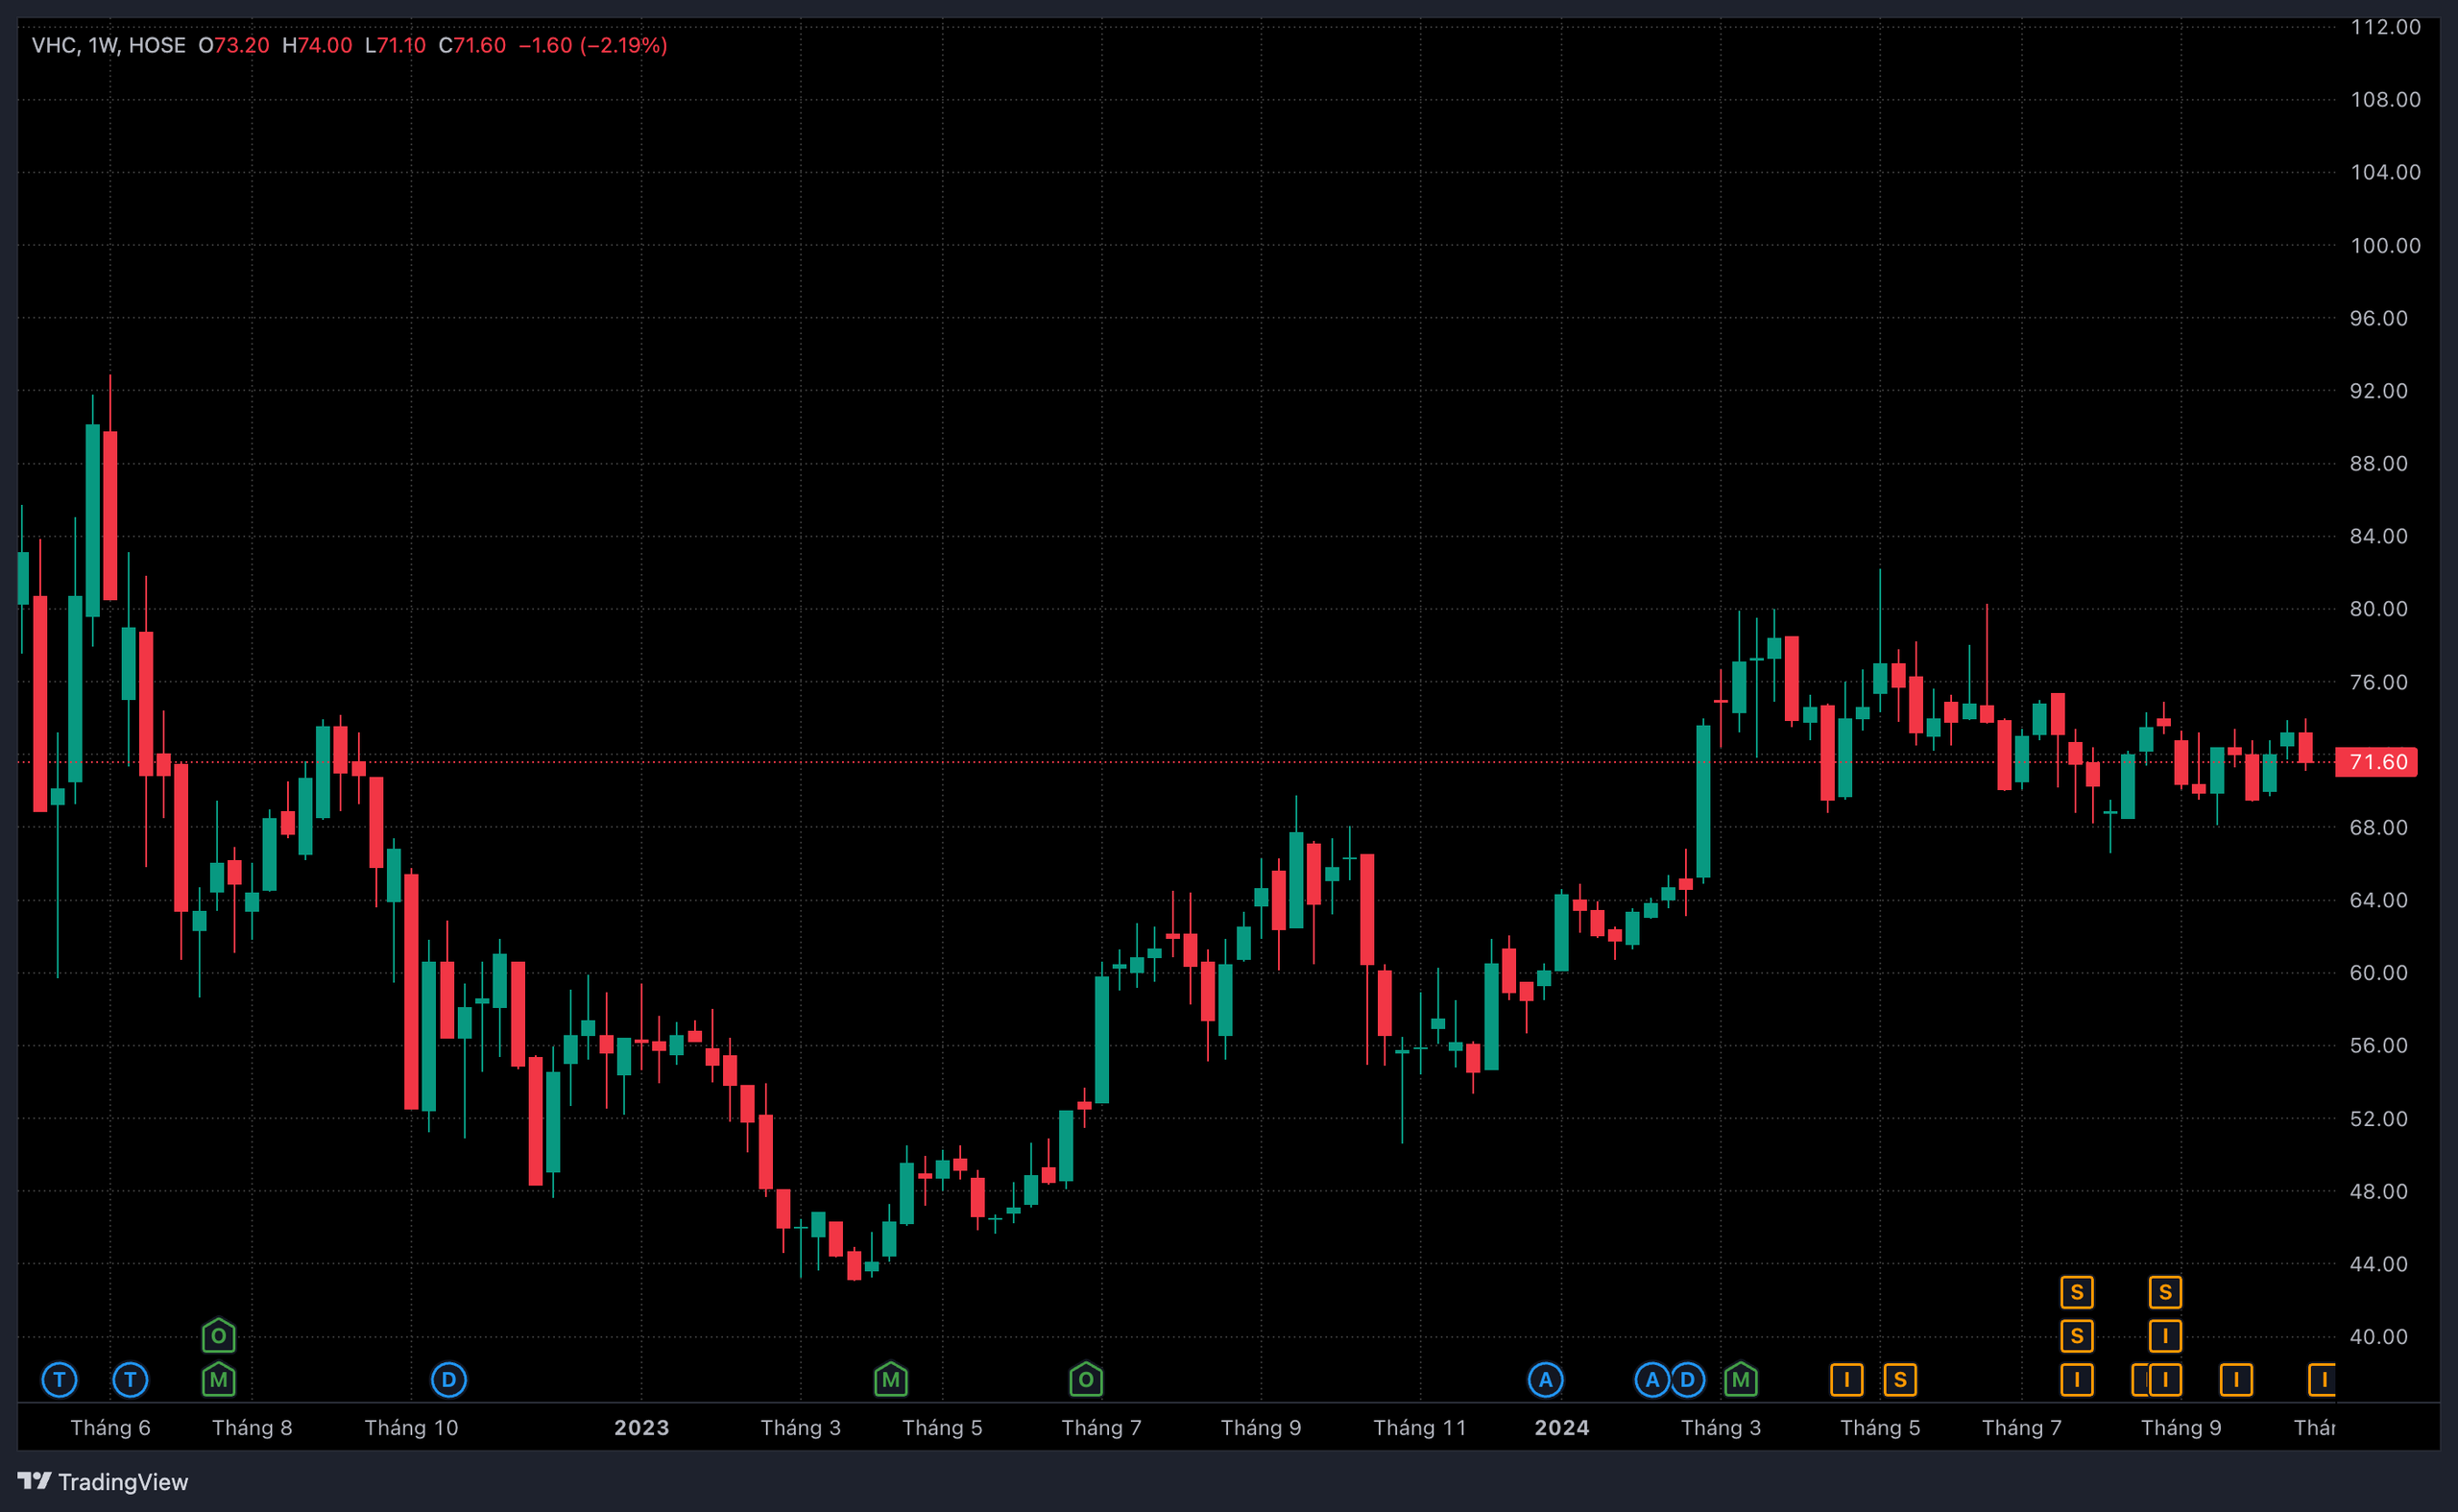
Task: Click the bottom I marker above Tháng 7 2024
Action: (x=2077, y=1380)
